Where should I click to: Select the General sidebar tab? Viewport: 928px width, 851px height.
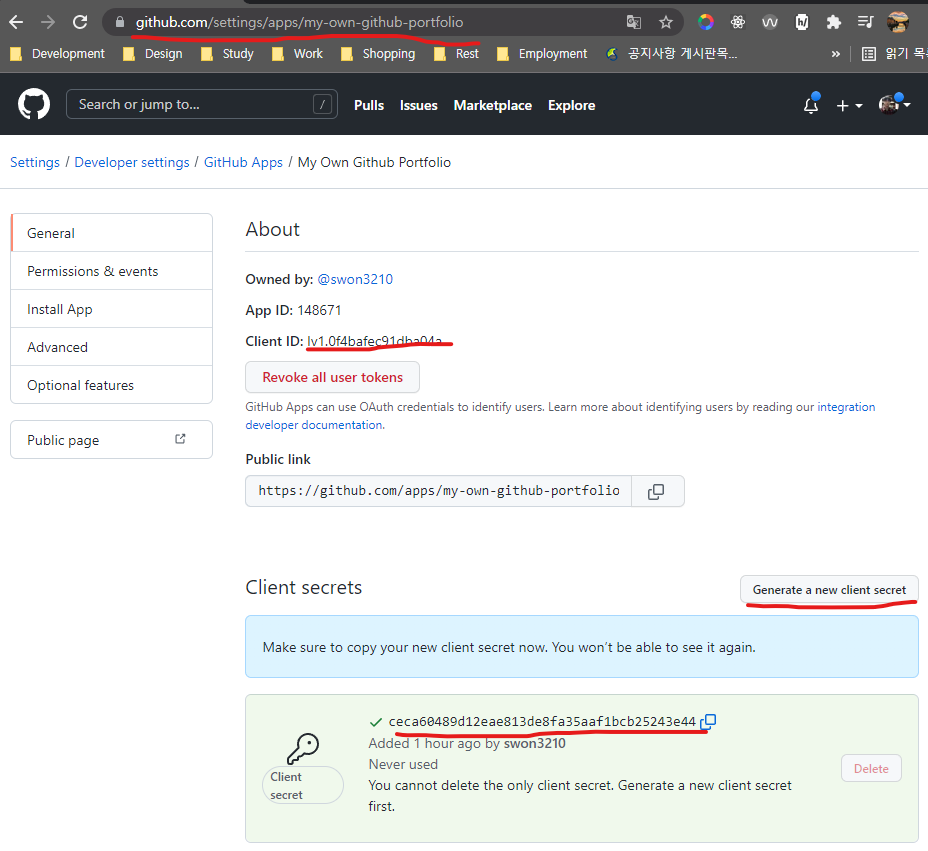111,233
